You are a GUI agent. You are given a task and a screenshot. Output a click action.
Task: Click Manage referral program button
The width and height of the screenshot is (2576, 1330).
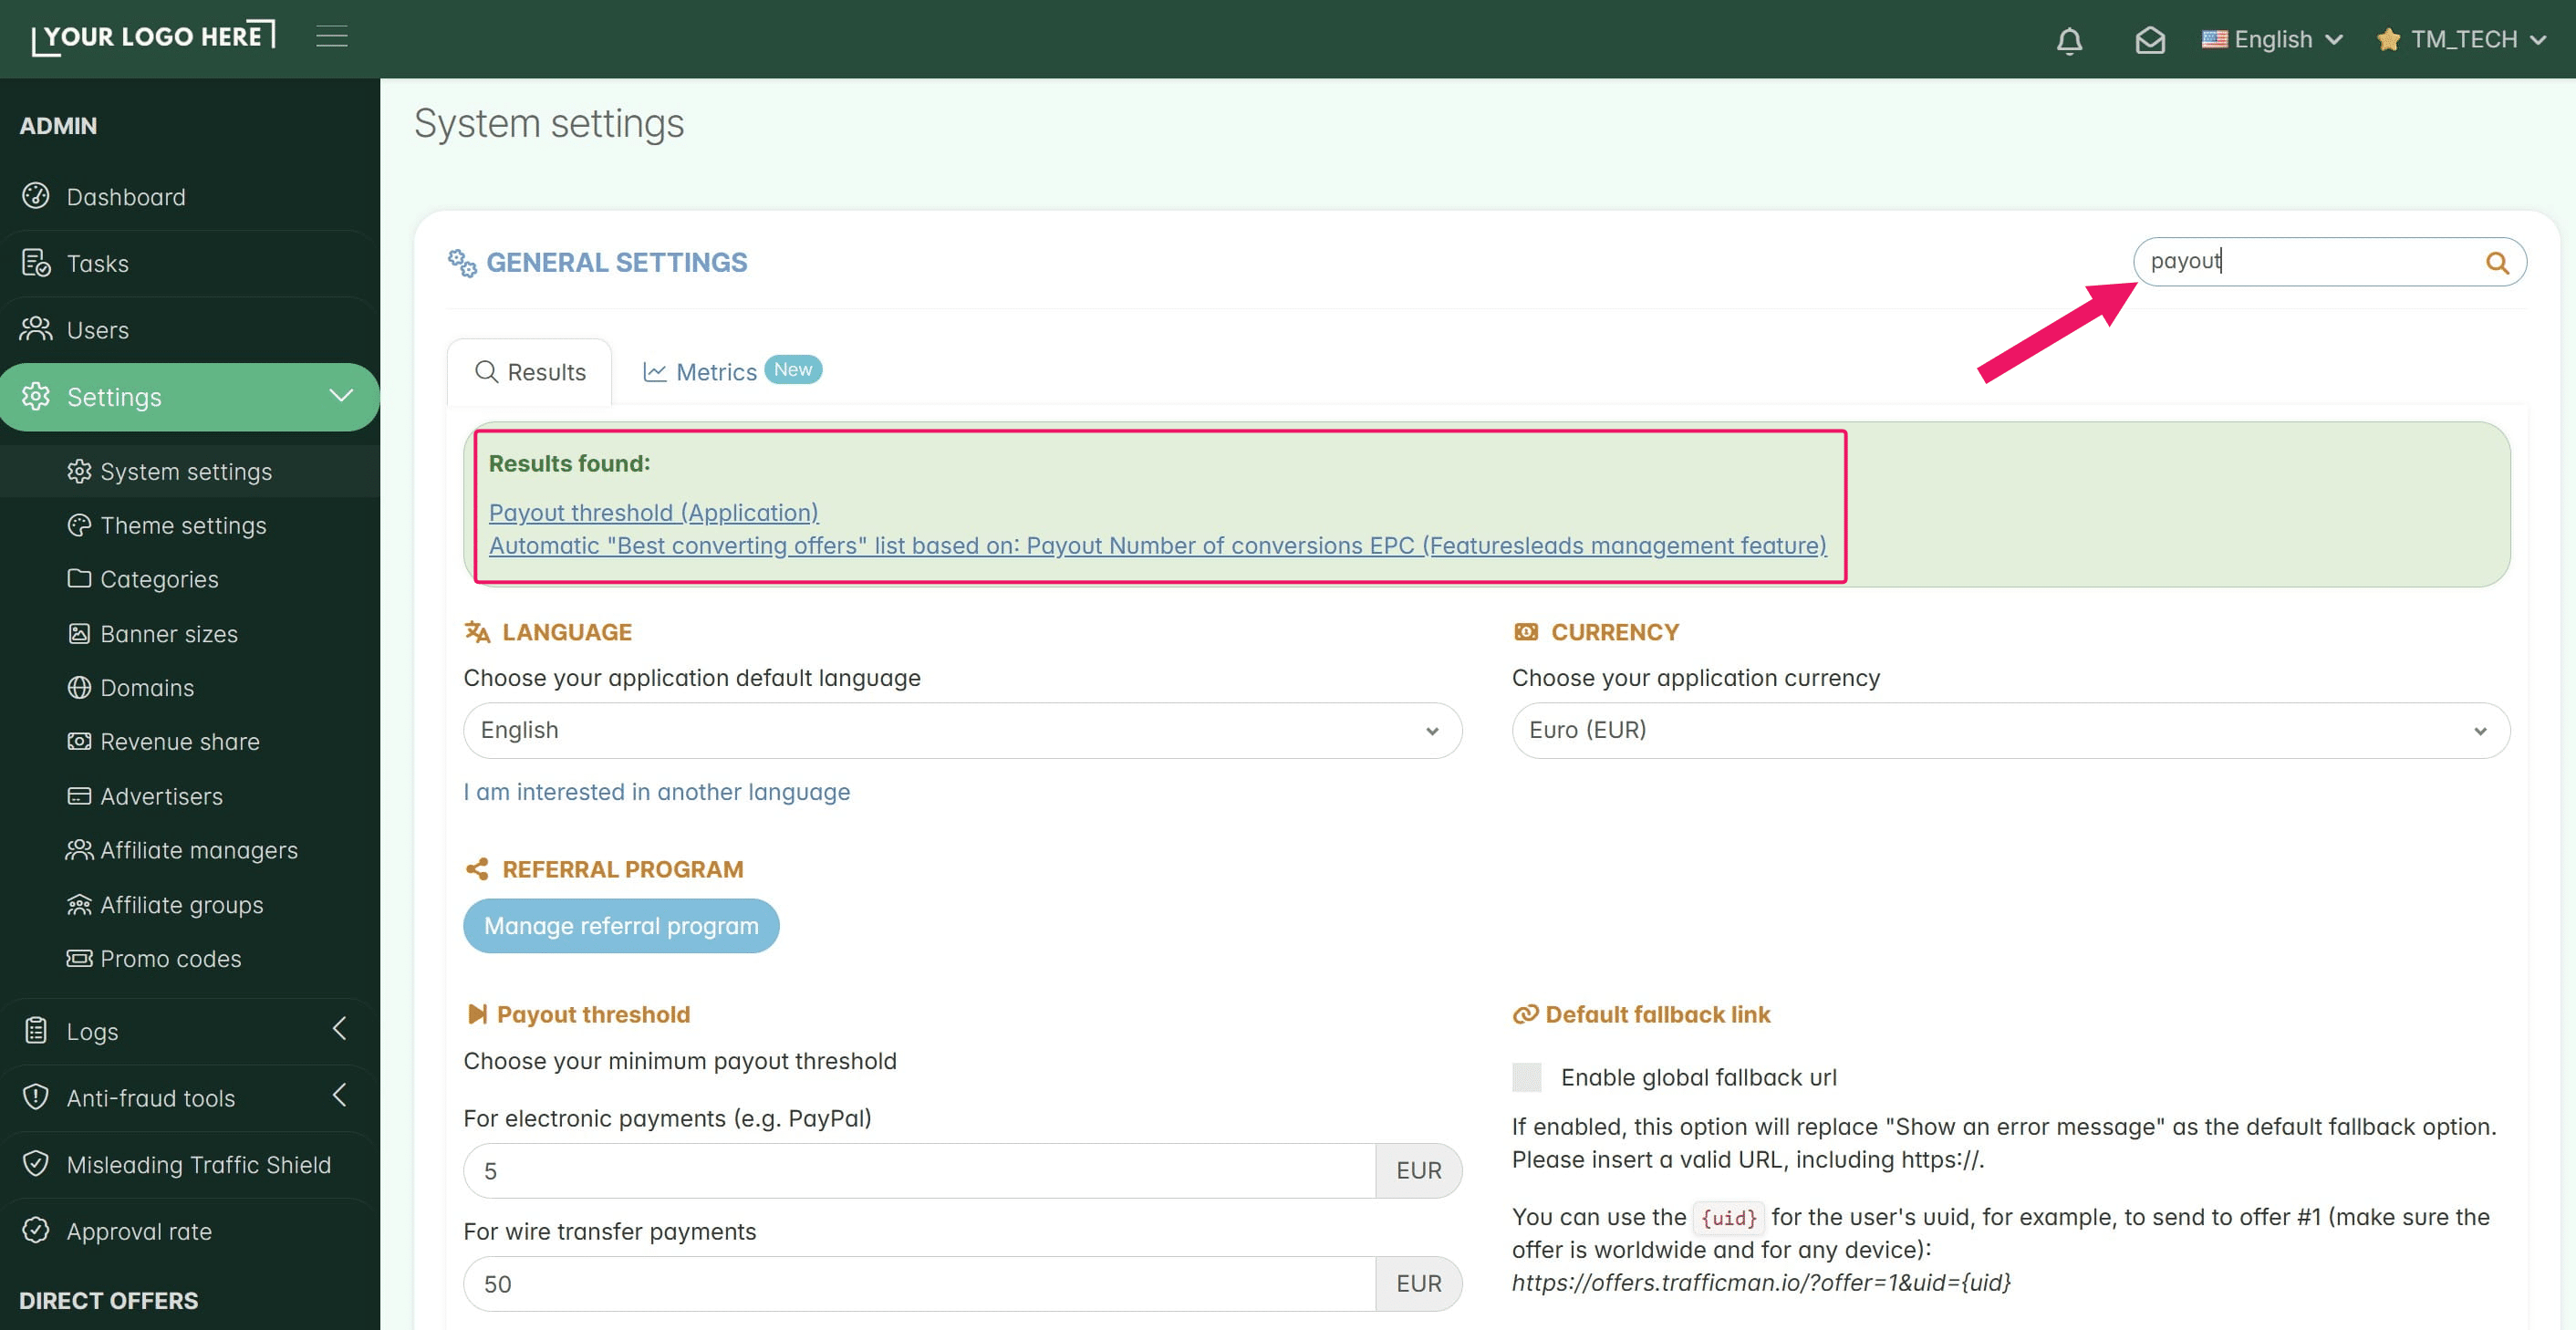tap(621, 926)
